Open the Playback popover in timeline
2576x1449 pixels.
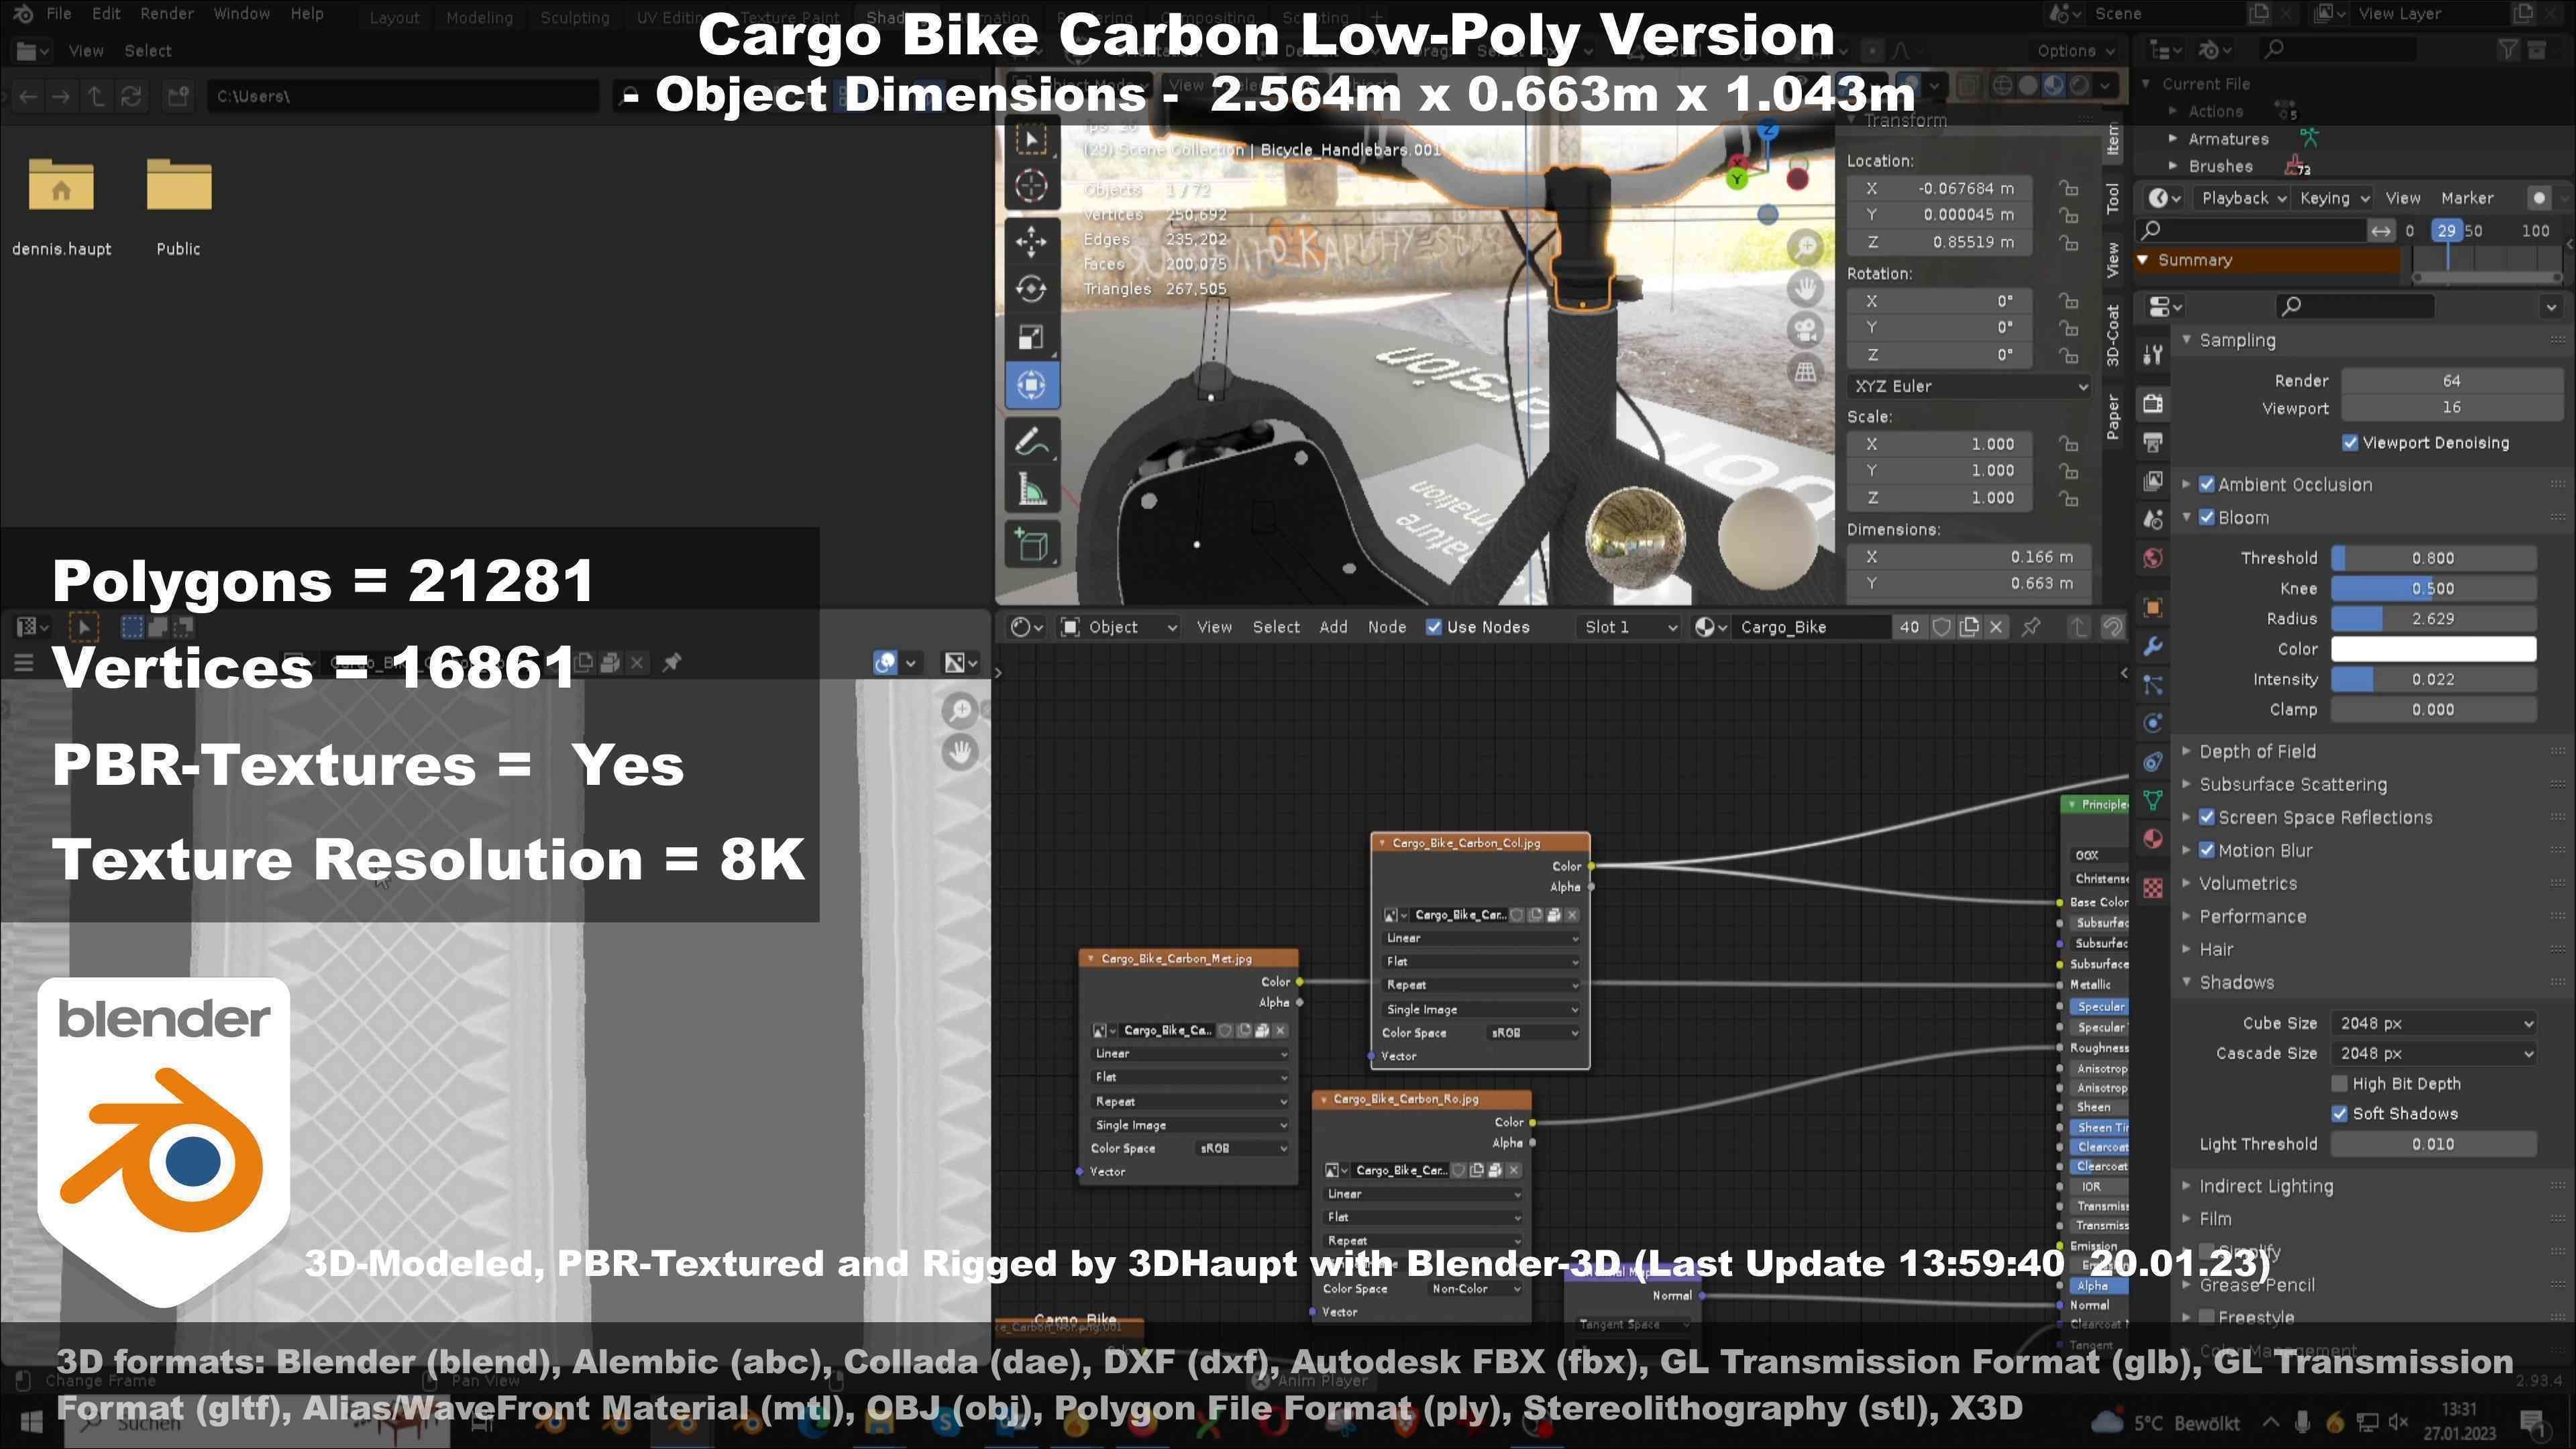click(x=2243, y=198)
